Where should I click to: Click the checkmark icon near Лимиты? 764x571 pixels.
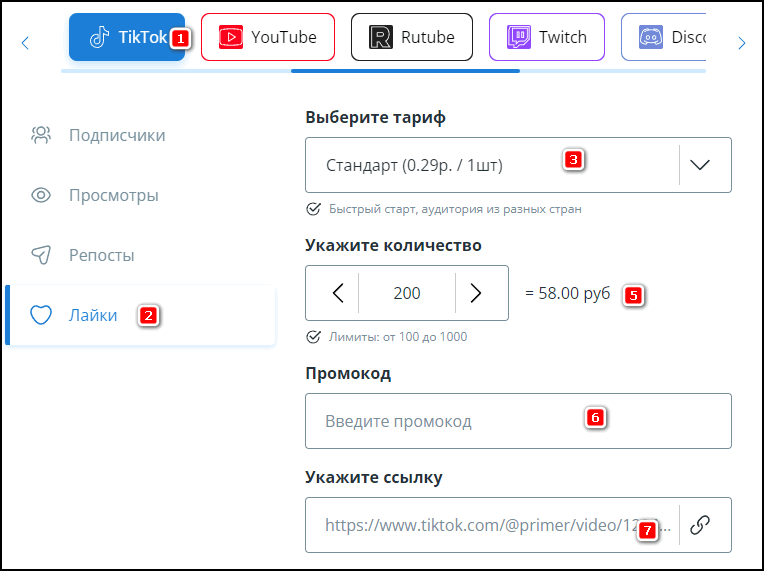point(313,337)
